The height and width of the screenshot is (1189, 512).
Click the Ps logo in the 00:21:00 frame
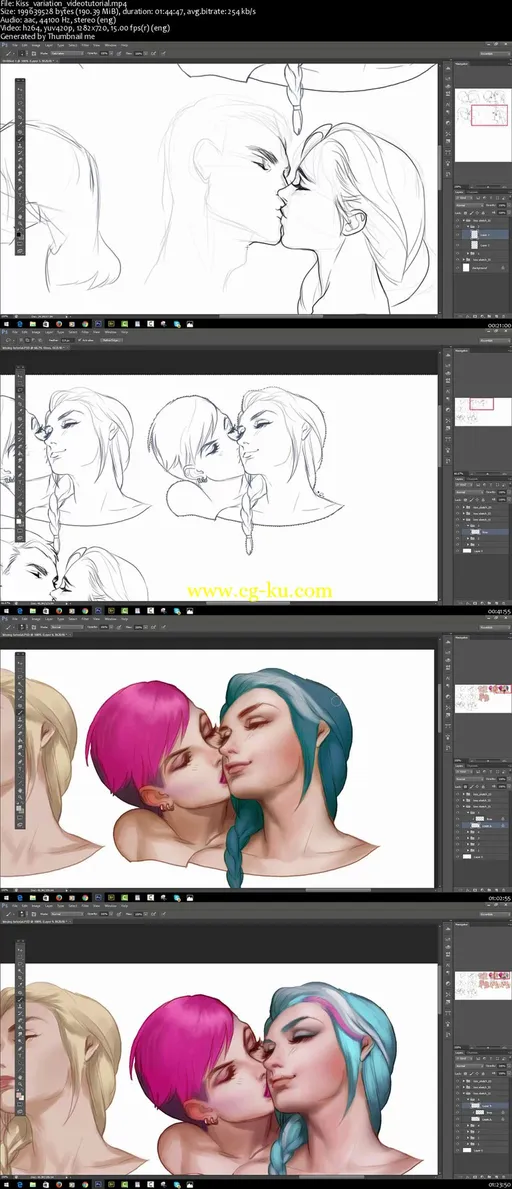3,45
